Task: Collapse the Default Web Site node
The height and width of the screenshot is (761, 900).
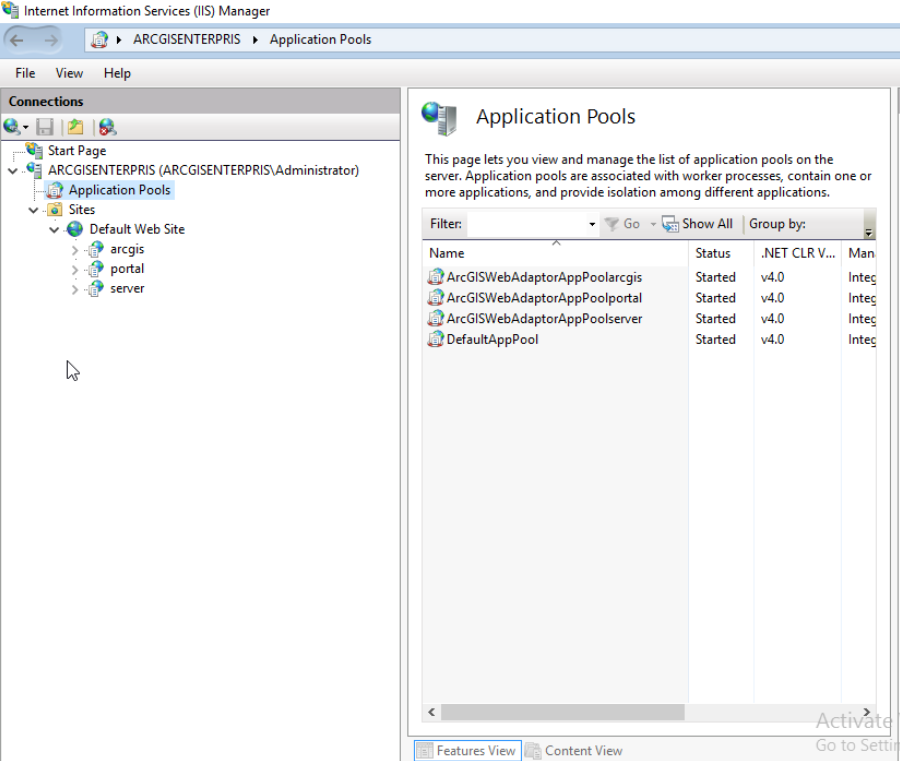Action: point(54,230)
